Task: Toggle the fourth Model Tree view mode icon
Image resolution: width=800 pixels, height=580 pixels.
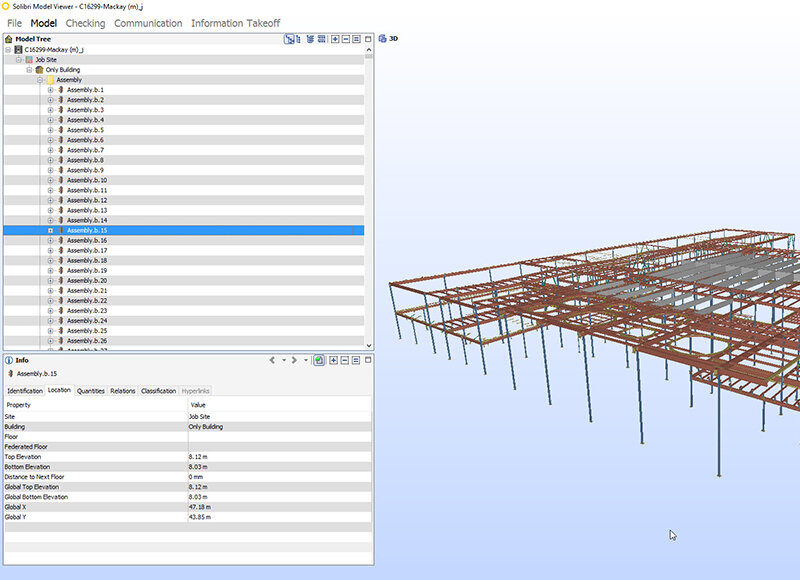Action: [321, 39]
